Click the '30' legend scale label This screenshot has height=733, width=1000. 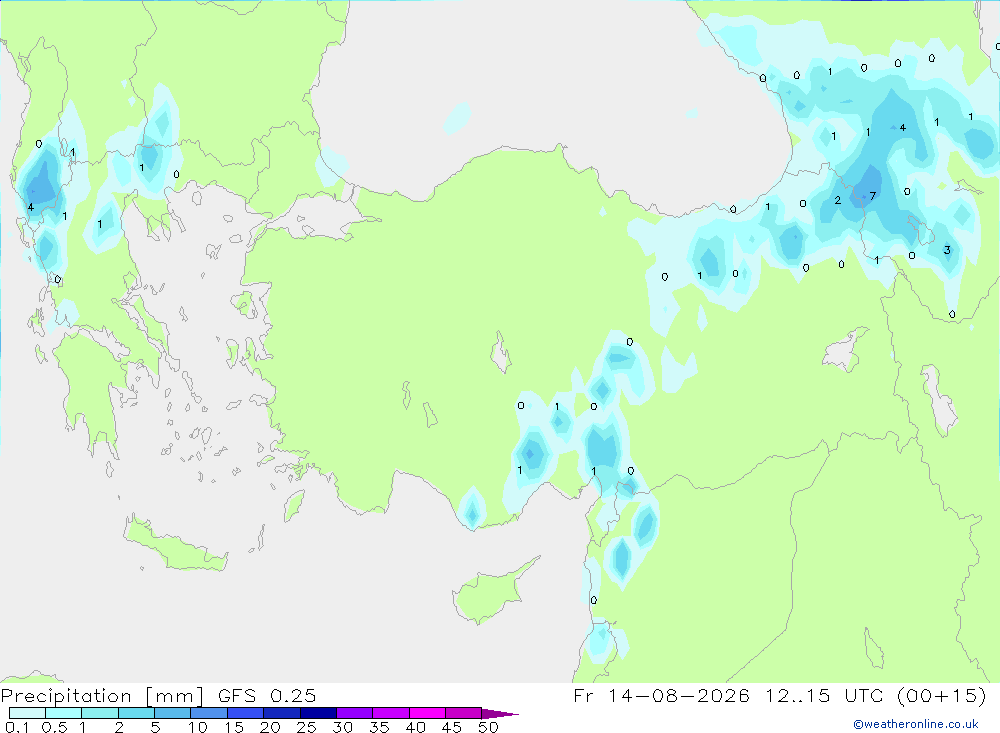[343, 727]
